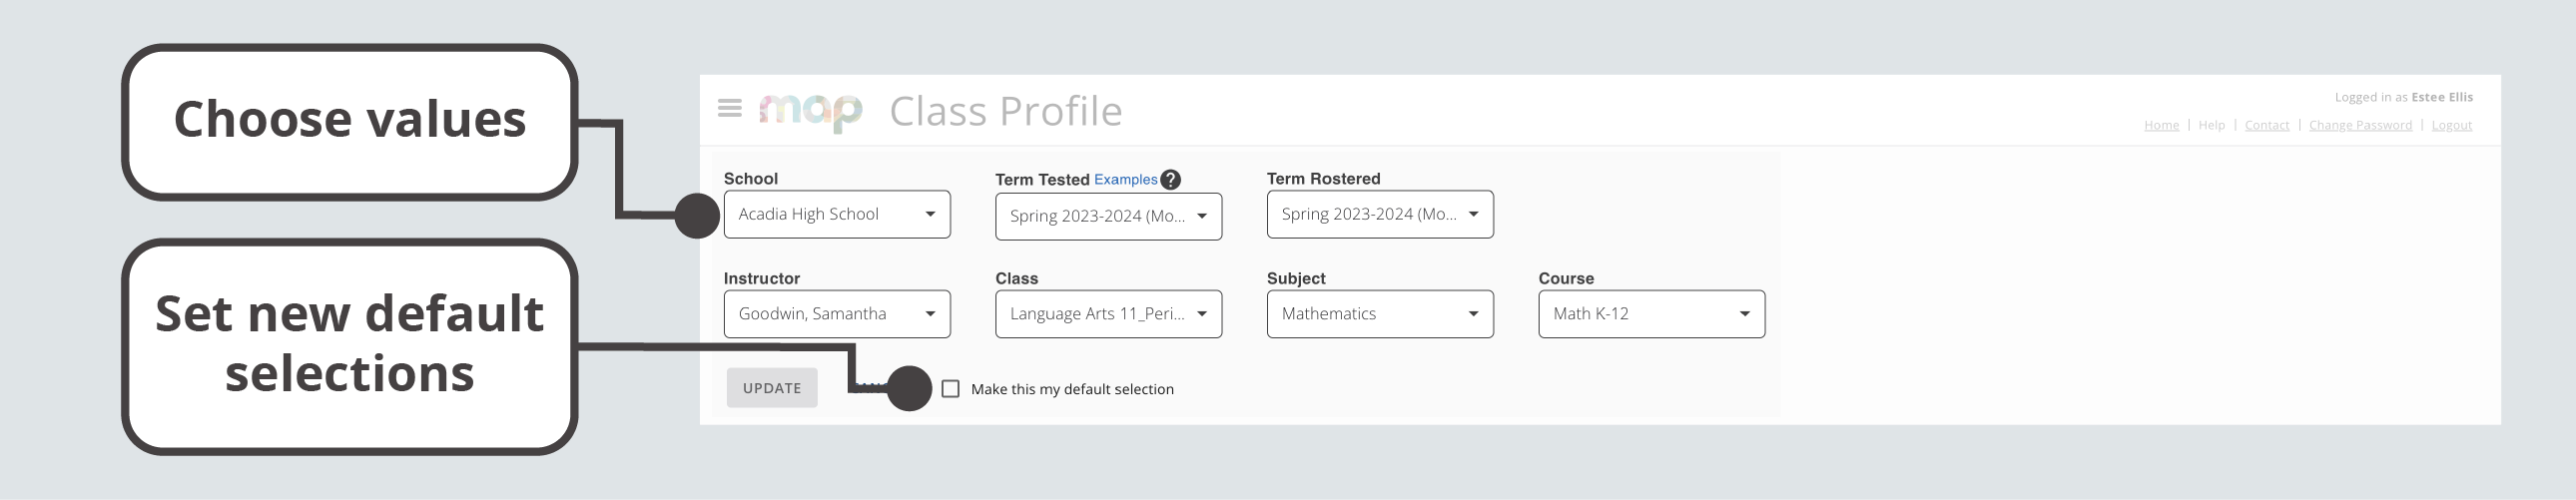Click the Change Password link

(2360, 125)
